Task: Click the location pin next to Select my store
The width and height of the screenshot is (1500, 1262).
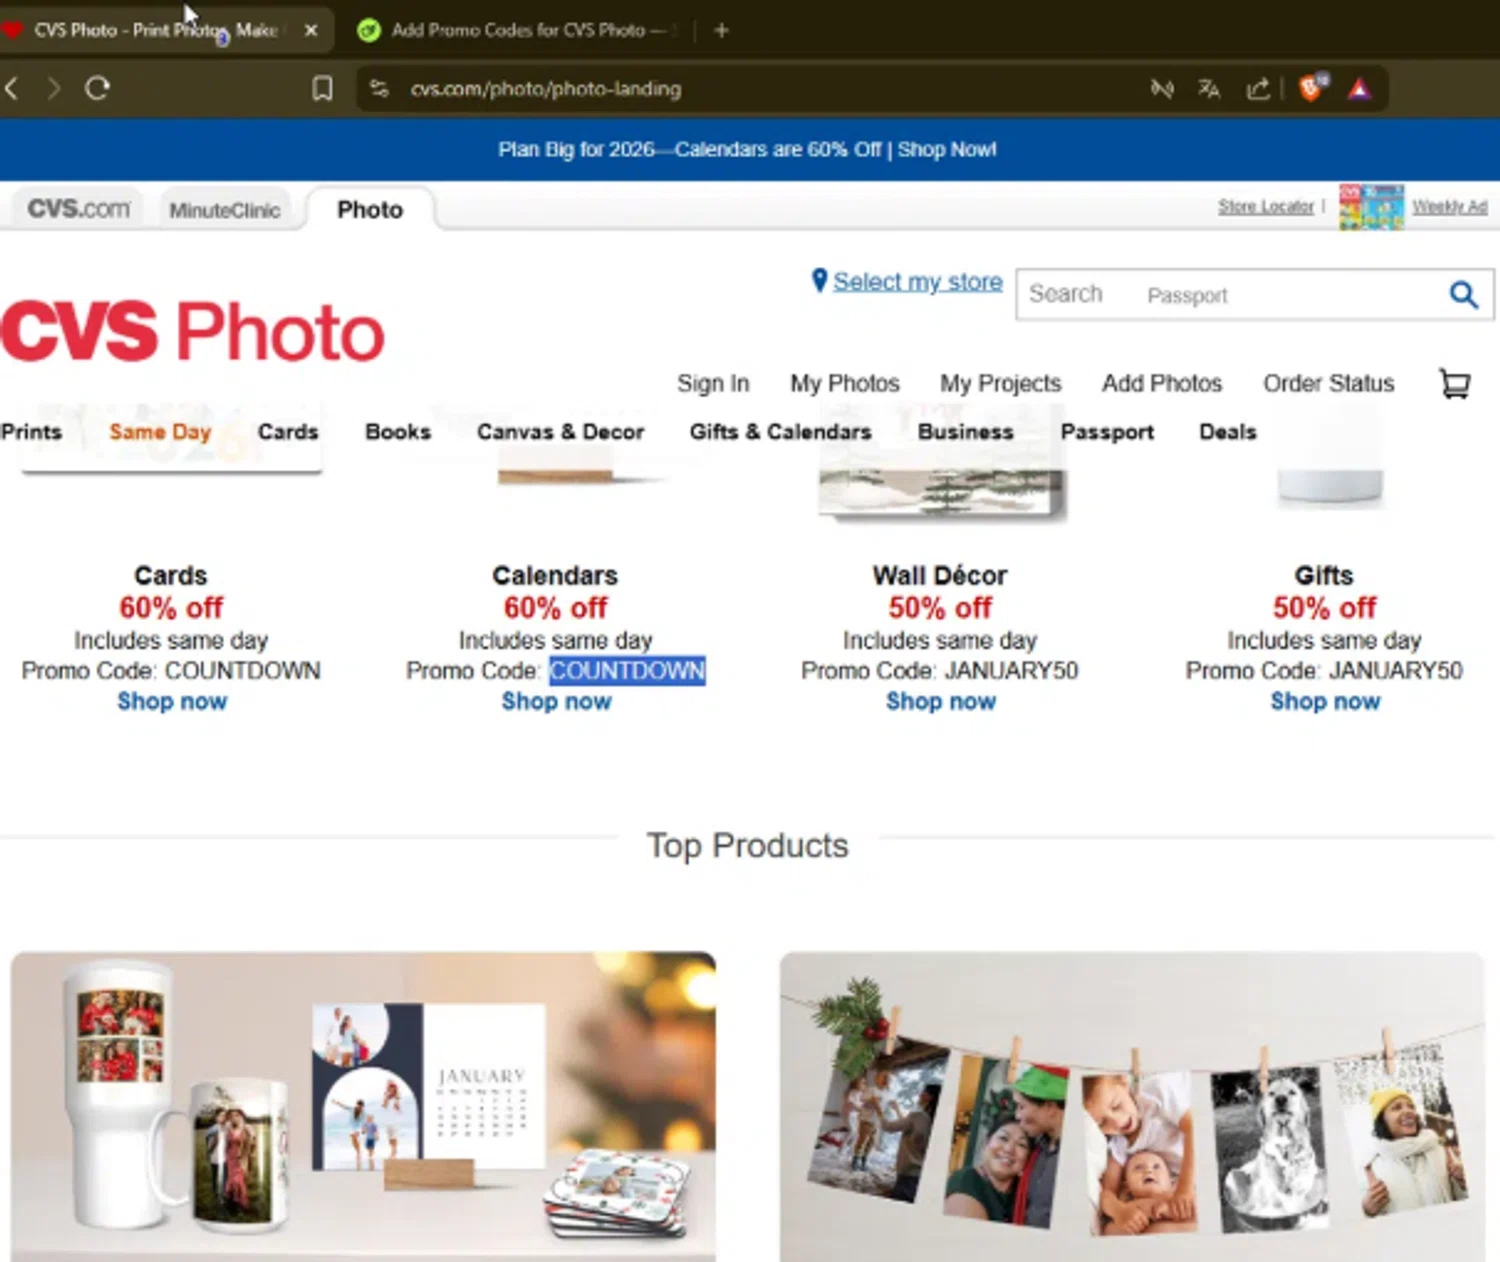Action: click(x=819, y=281)
